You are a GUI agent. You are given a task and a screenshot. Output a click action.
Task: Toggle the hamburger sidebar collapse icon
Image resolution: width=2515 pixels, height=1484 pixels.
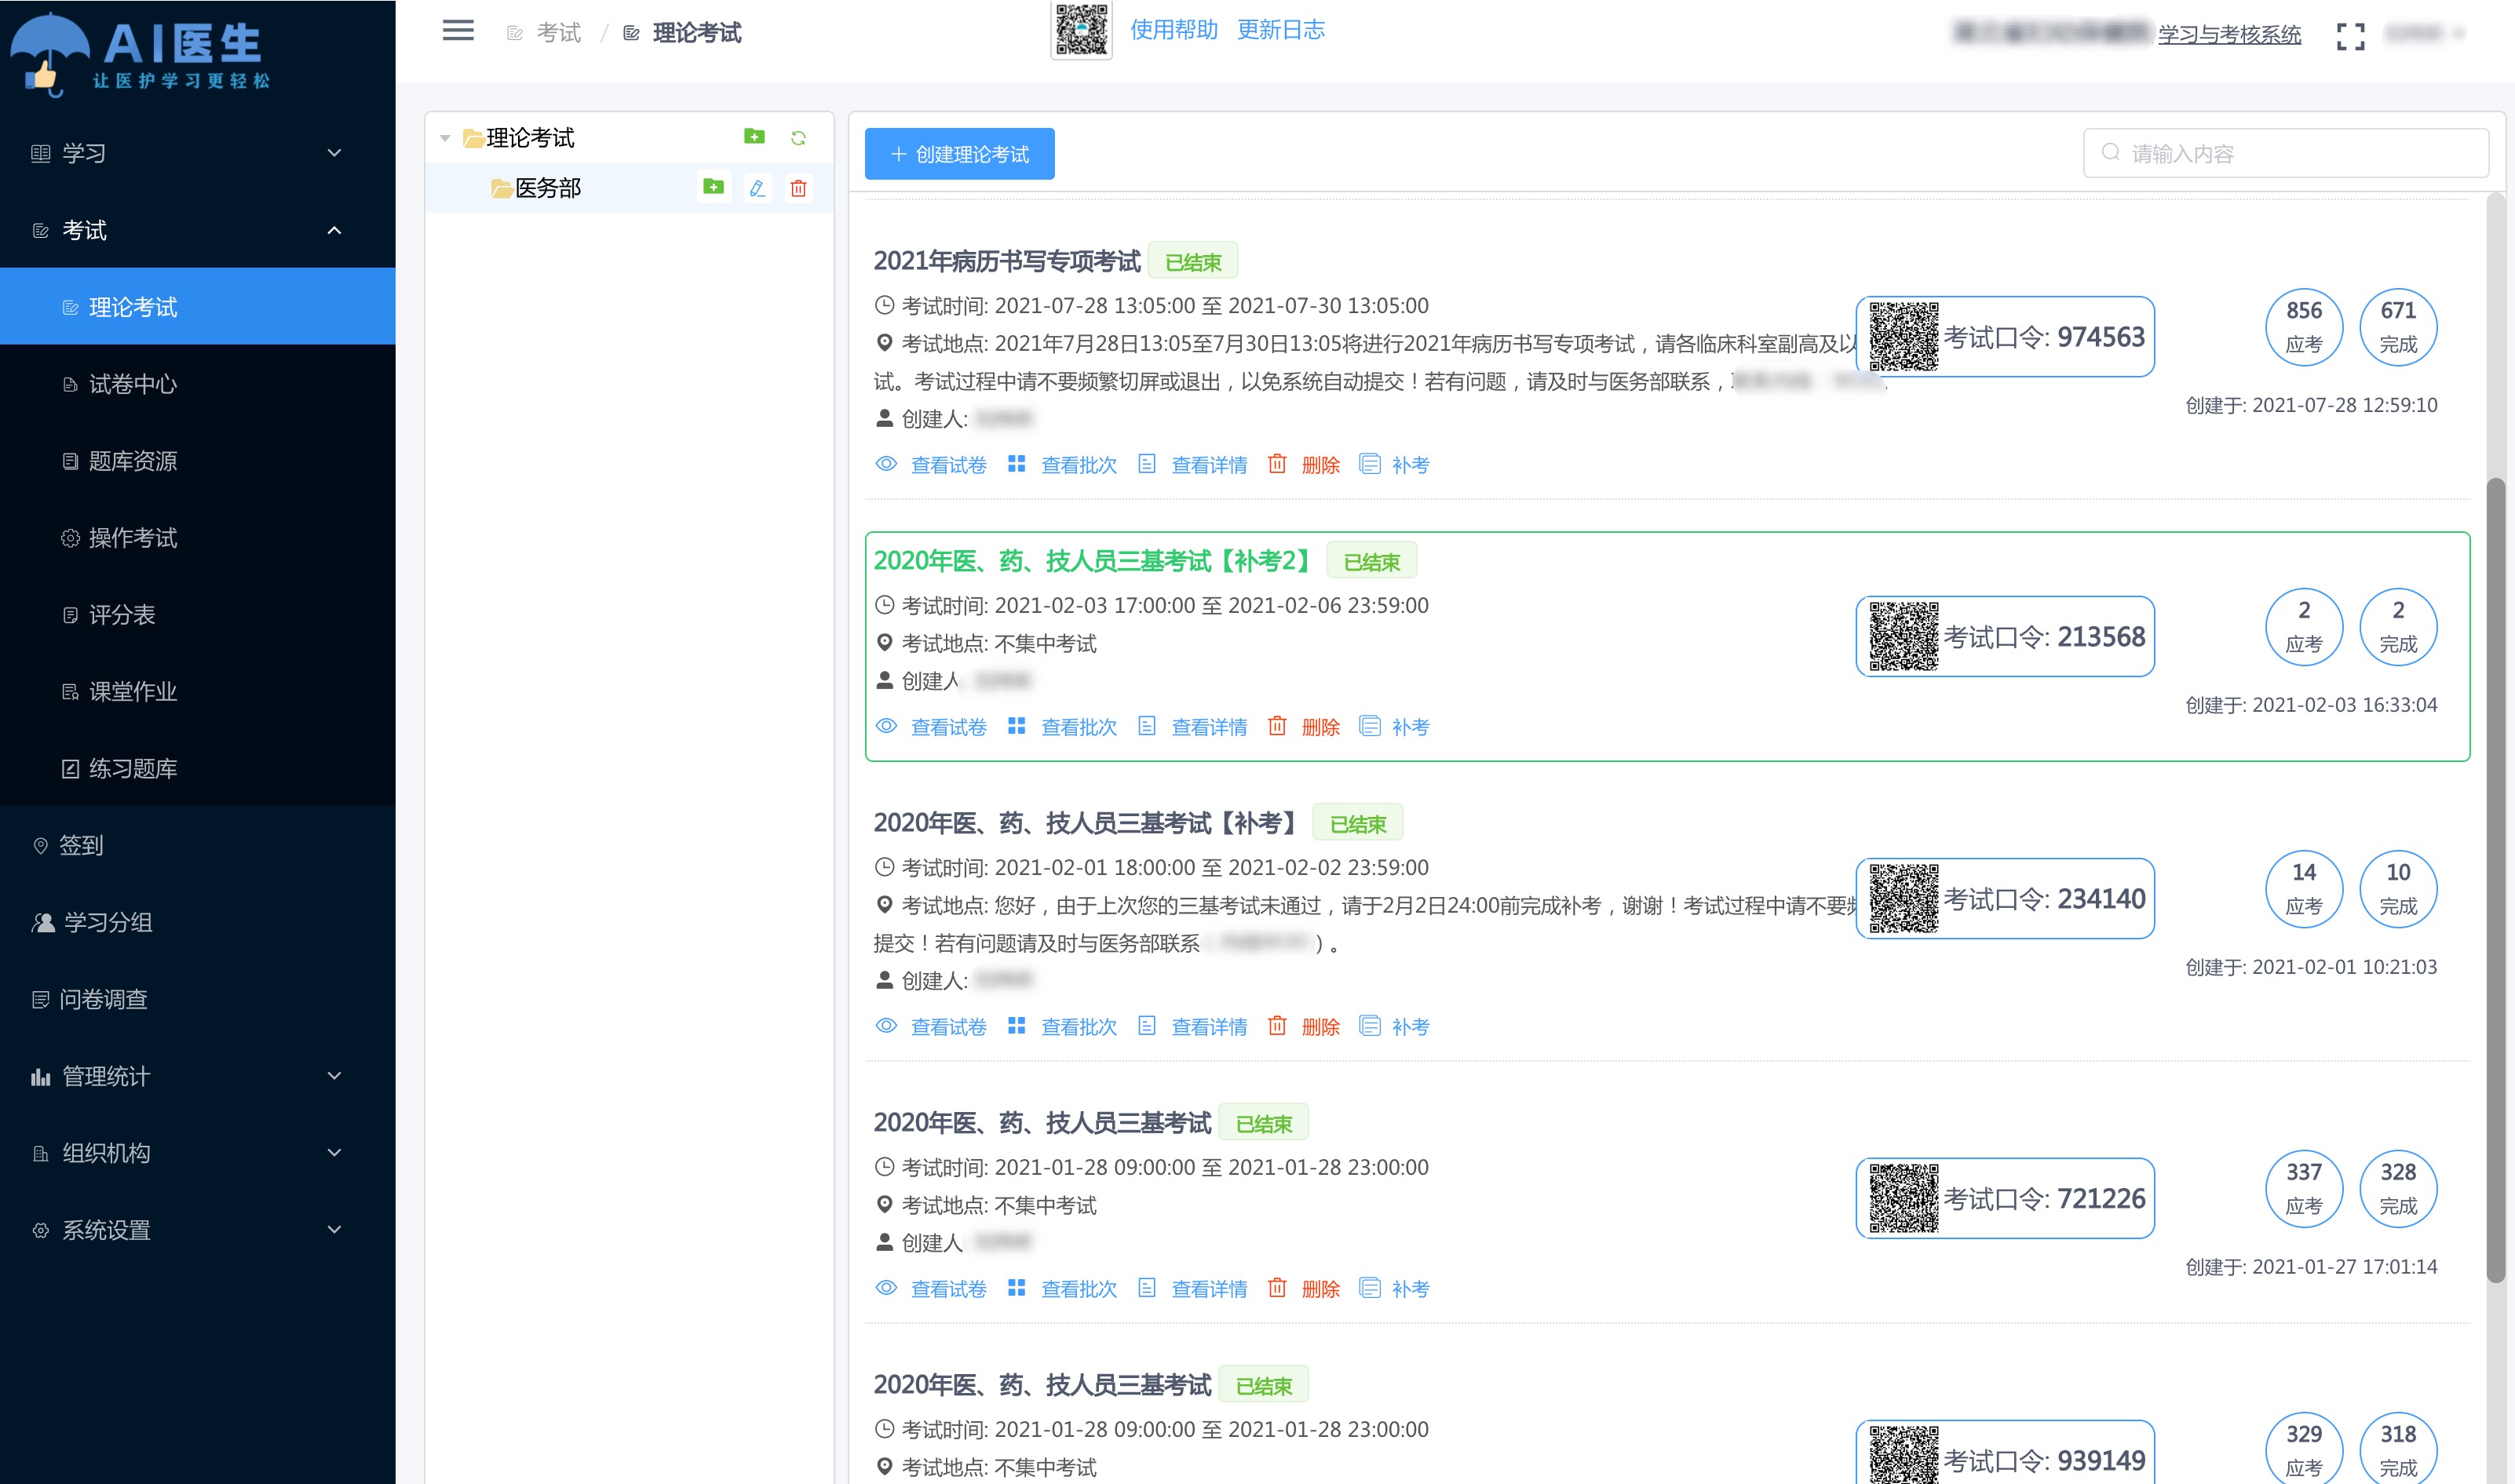458,31
